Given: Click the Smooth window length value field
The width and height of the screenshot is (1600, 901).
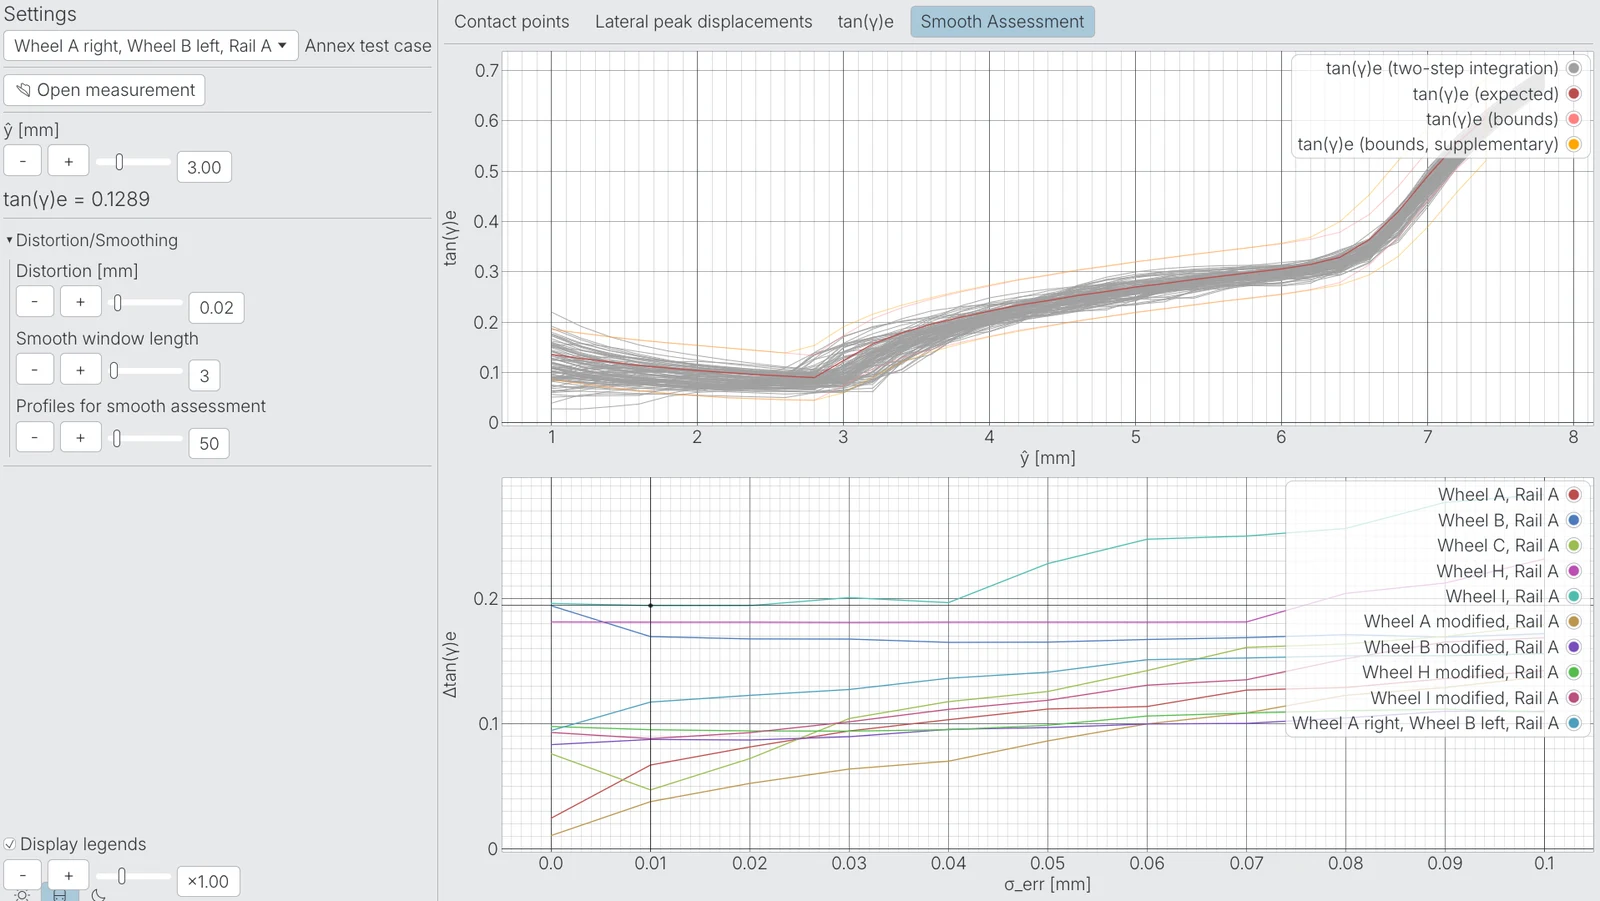Looking at the screenshot, I should point(204,376).
